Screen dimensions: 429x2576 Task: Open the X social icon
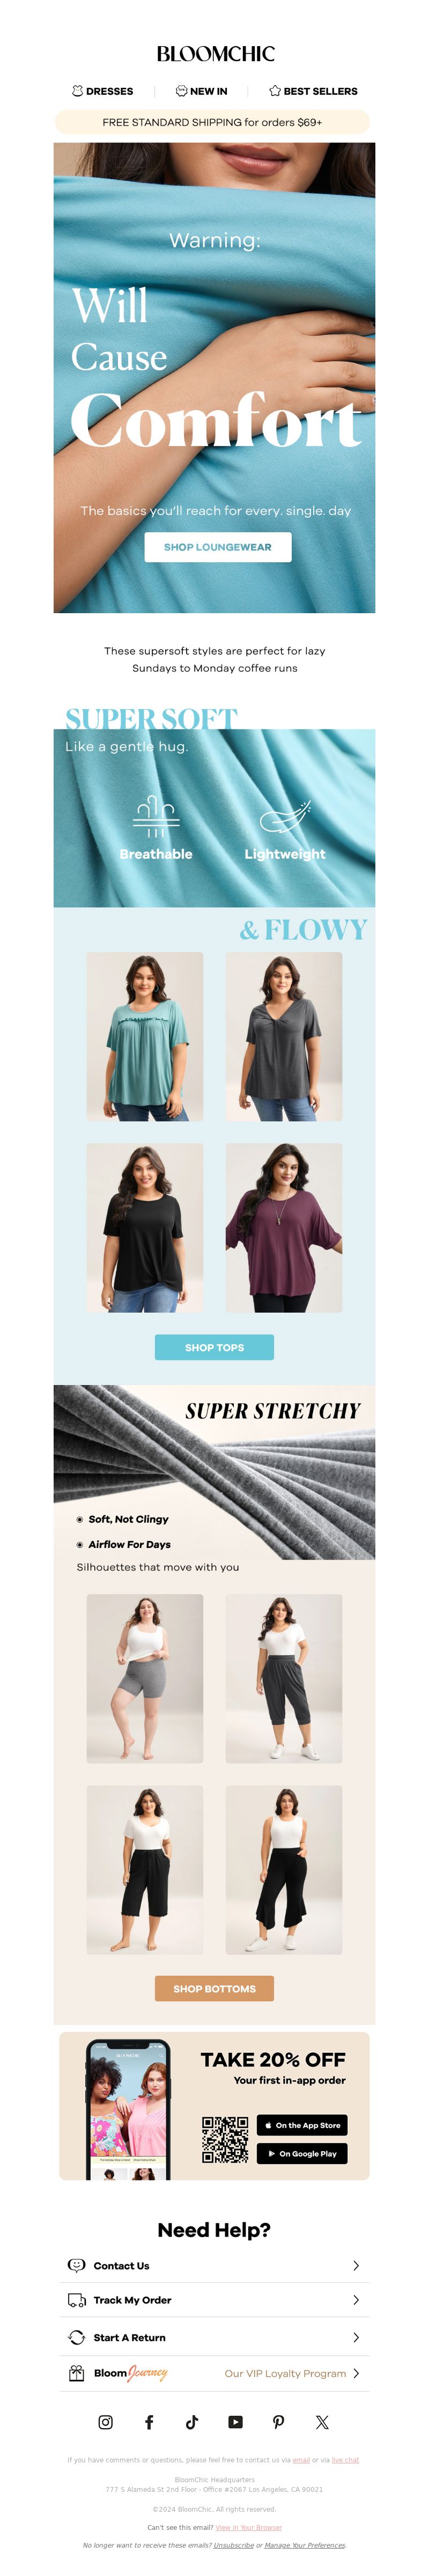click(x=322, y=2421)
